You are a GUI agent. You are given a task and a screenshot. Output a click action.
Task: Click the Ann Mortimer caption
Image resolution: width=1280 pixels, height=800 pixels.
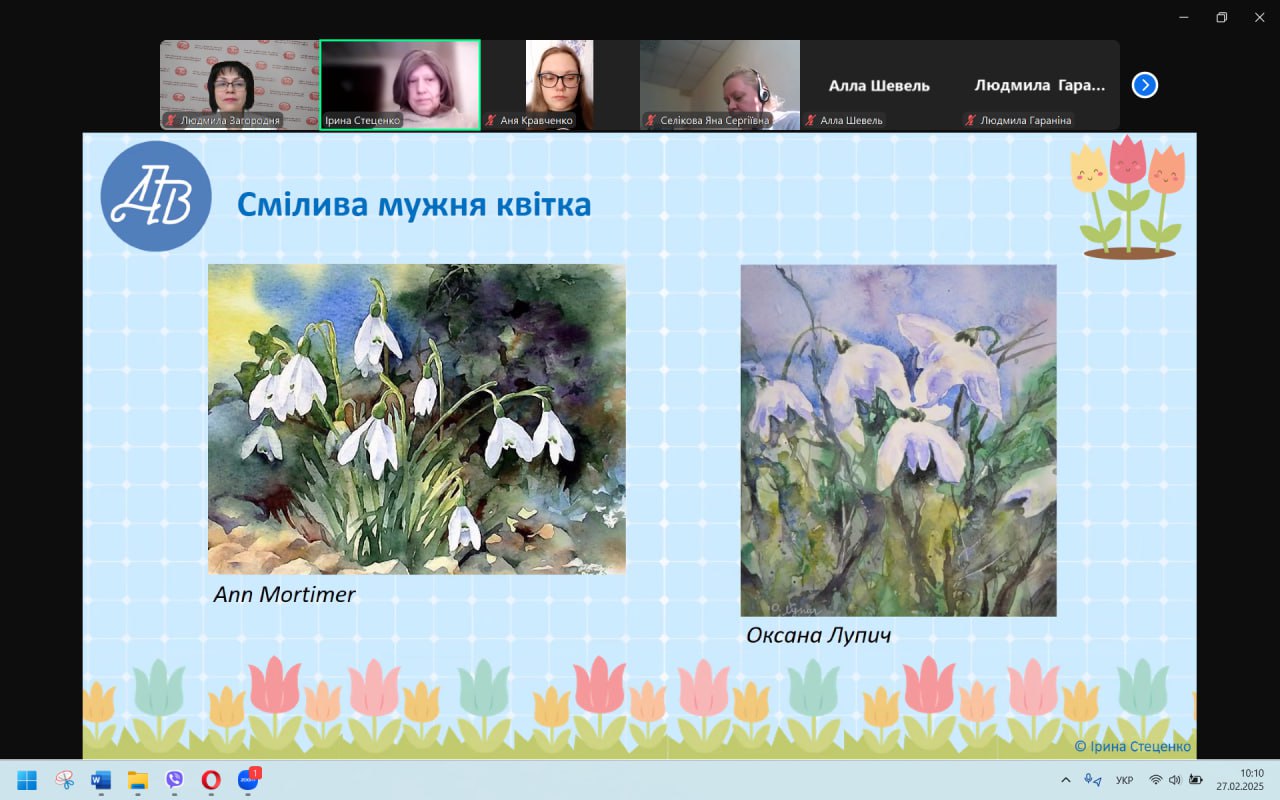(285, 595)
